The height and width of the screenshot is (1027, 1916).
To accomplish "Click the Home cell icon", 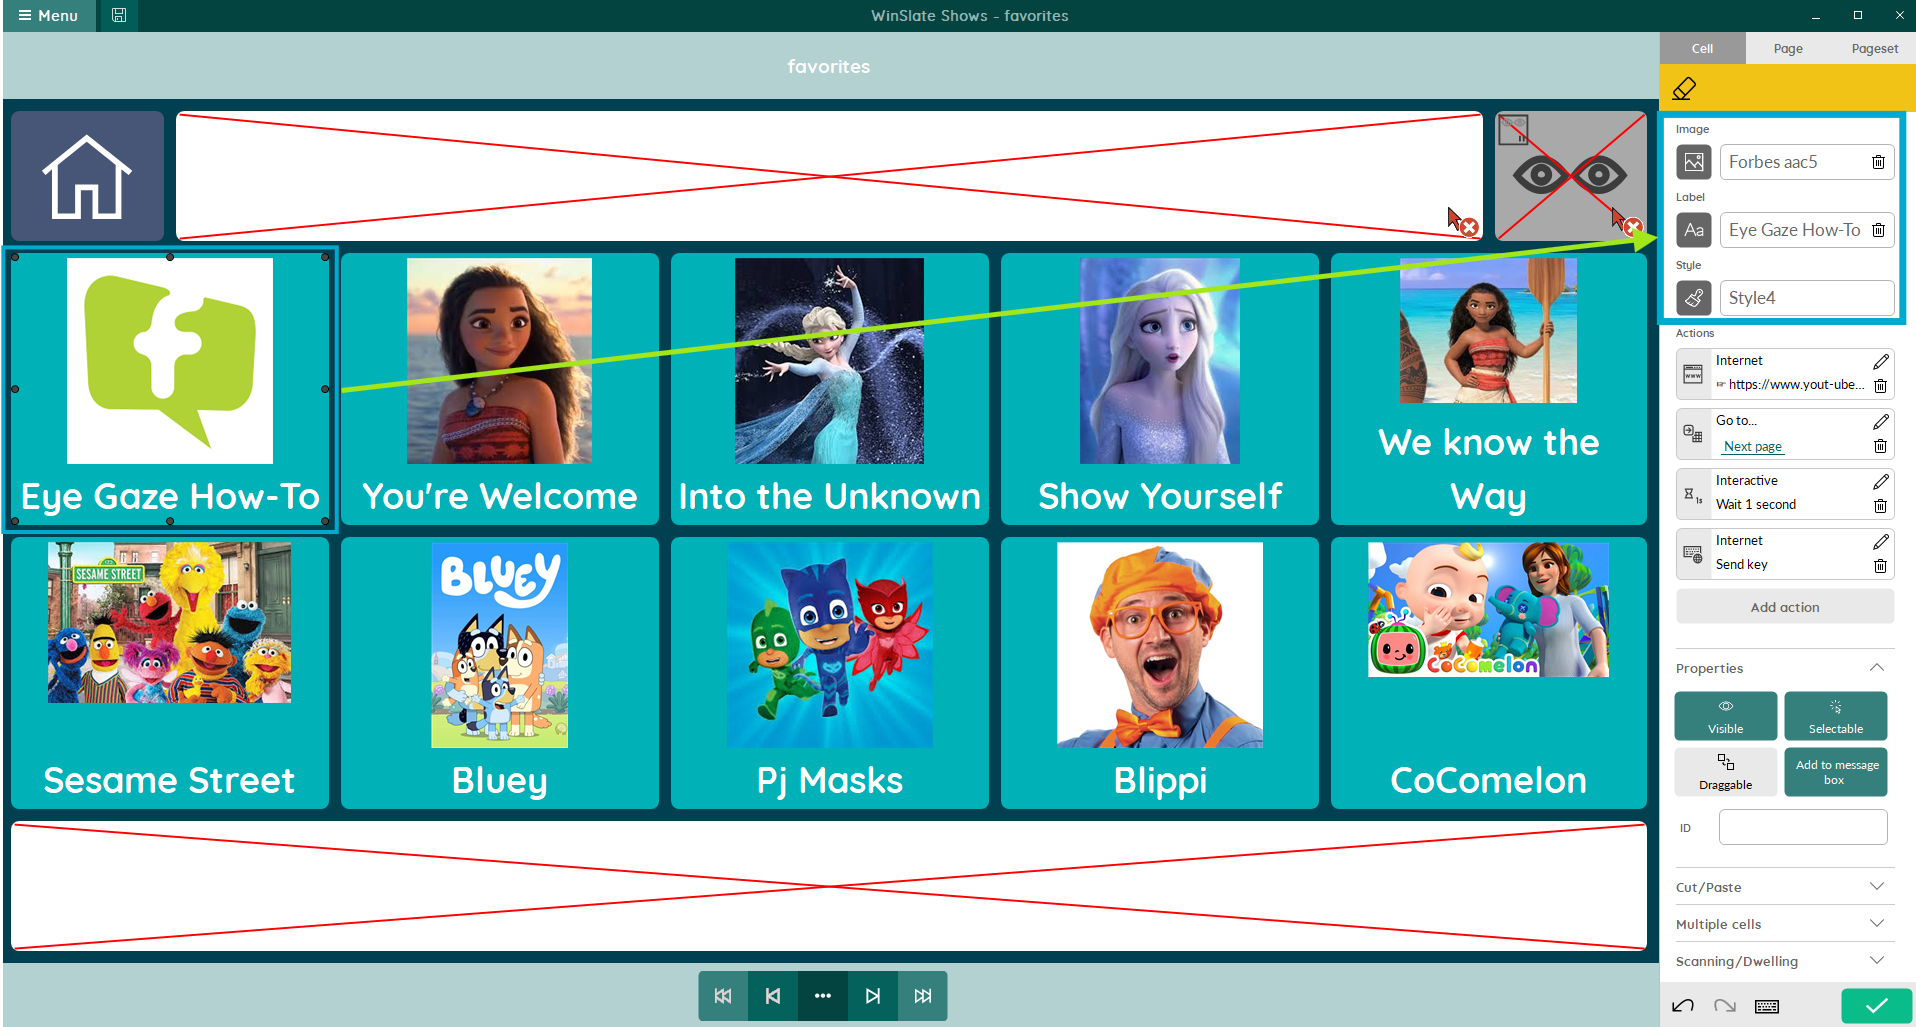I will coord(87,176).
